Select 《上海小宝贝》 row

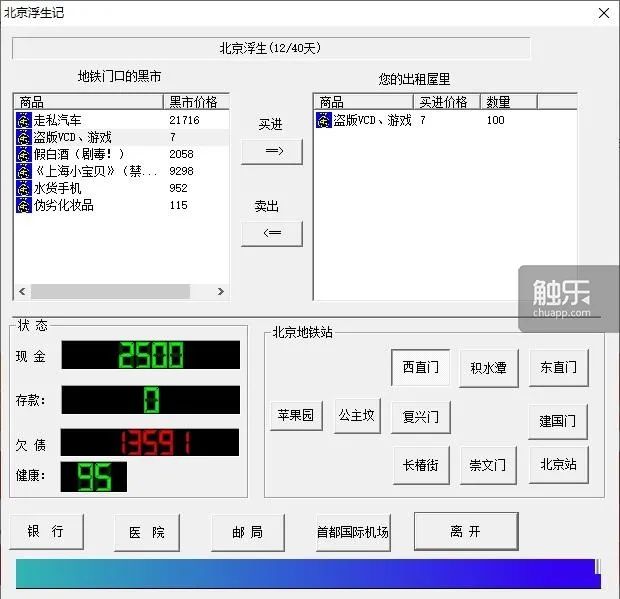(122, 171)
